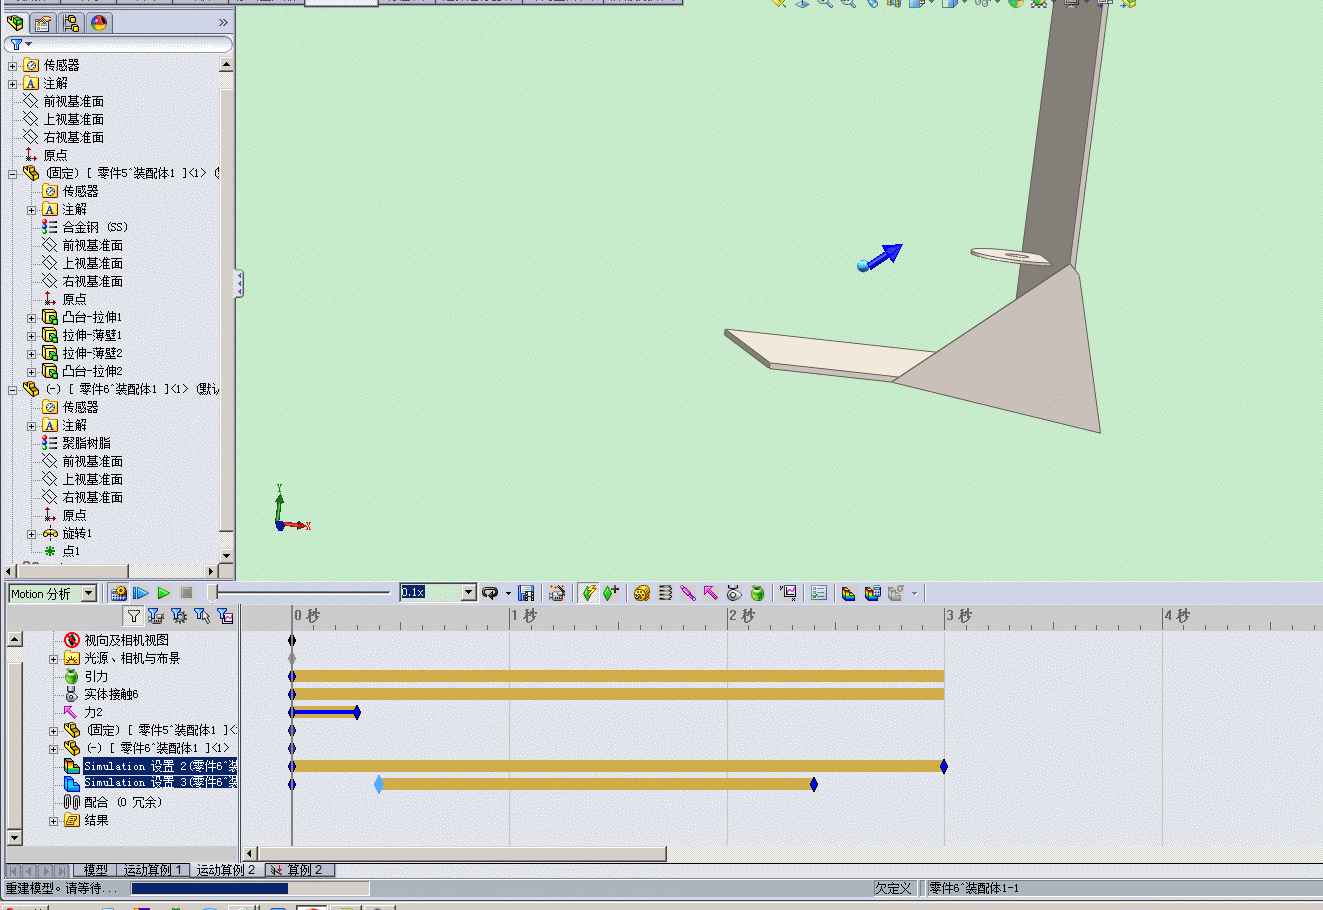The width and height of the screenshot is (1323, 910).
Task: Toggle the Filter Results button
Action: point(225,616)
